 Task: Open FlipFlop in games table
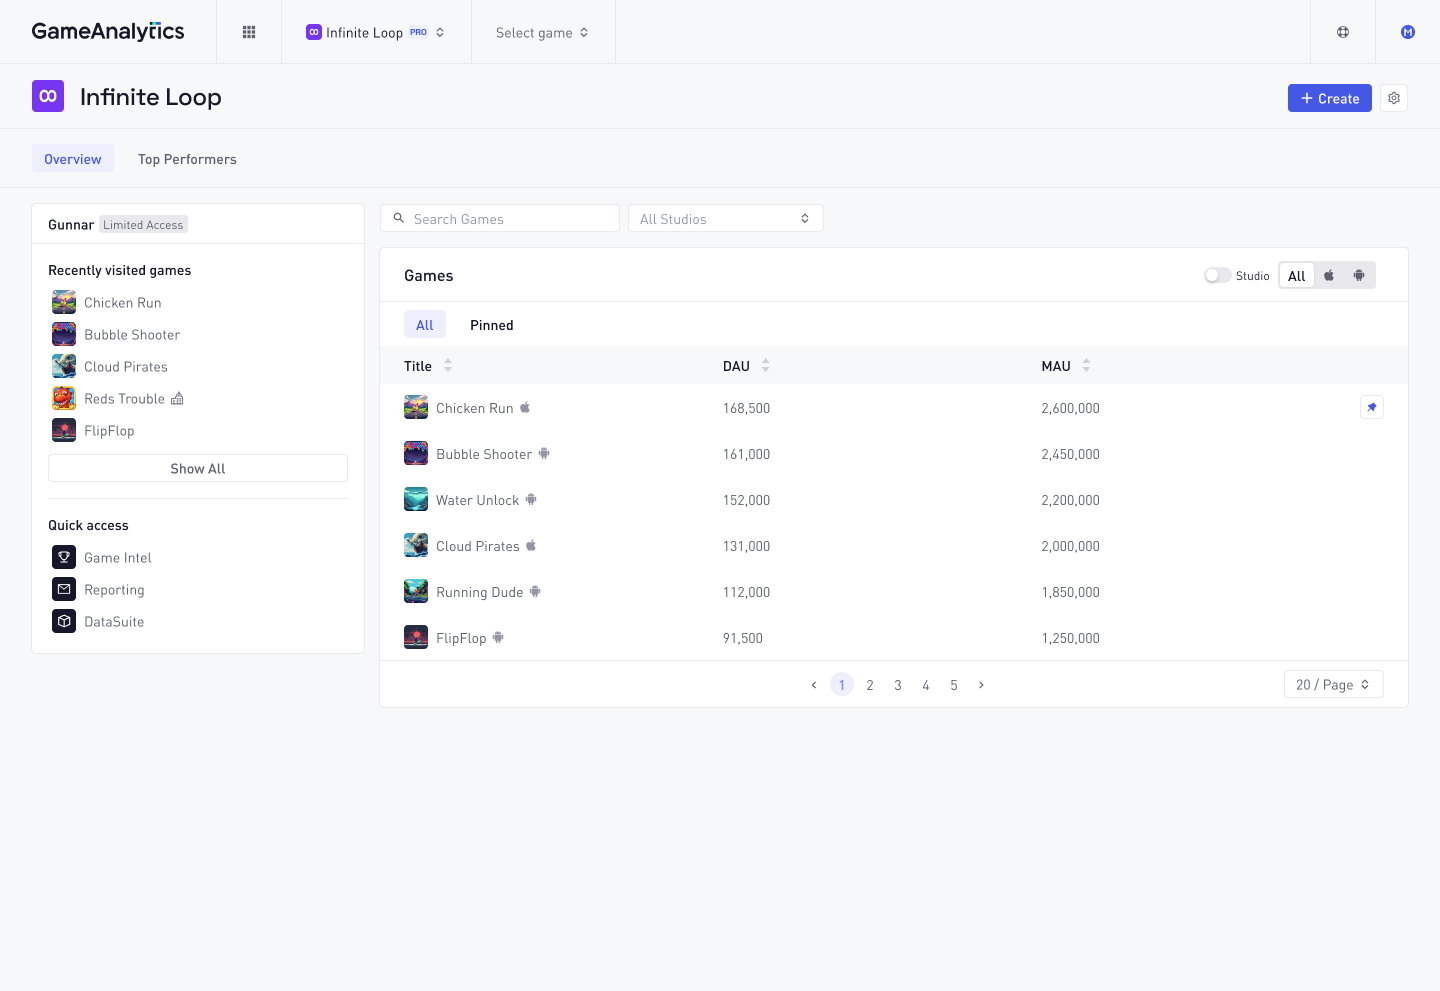click(461, 638)
